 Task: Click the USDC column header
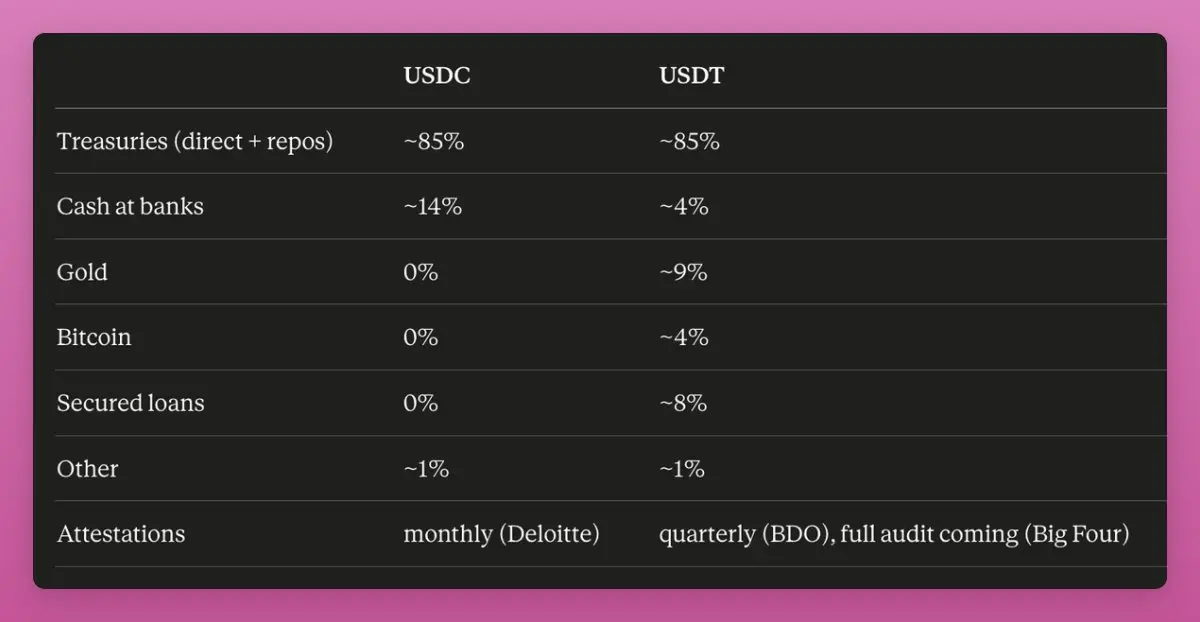click(x=434, y=76)
